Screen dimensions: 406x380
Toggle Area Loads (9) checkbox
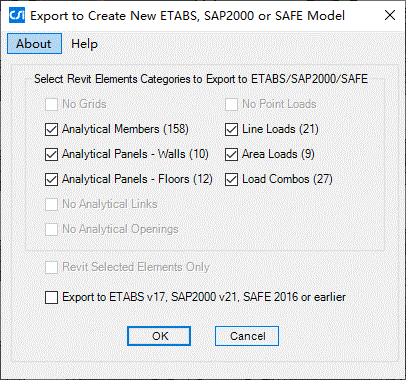[x=231, y=154]
